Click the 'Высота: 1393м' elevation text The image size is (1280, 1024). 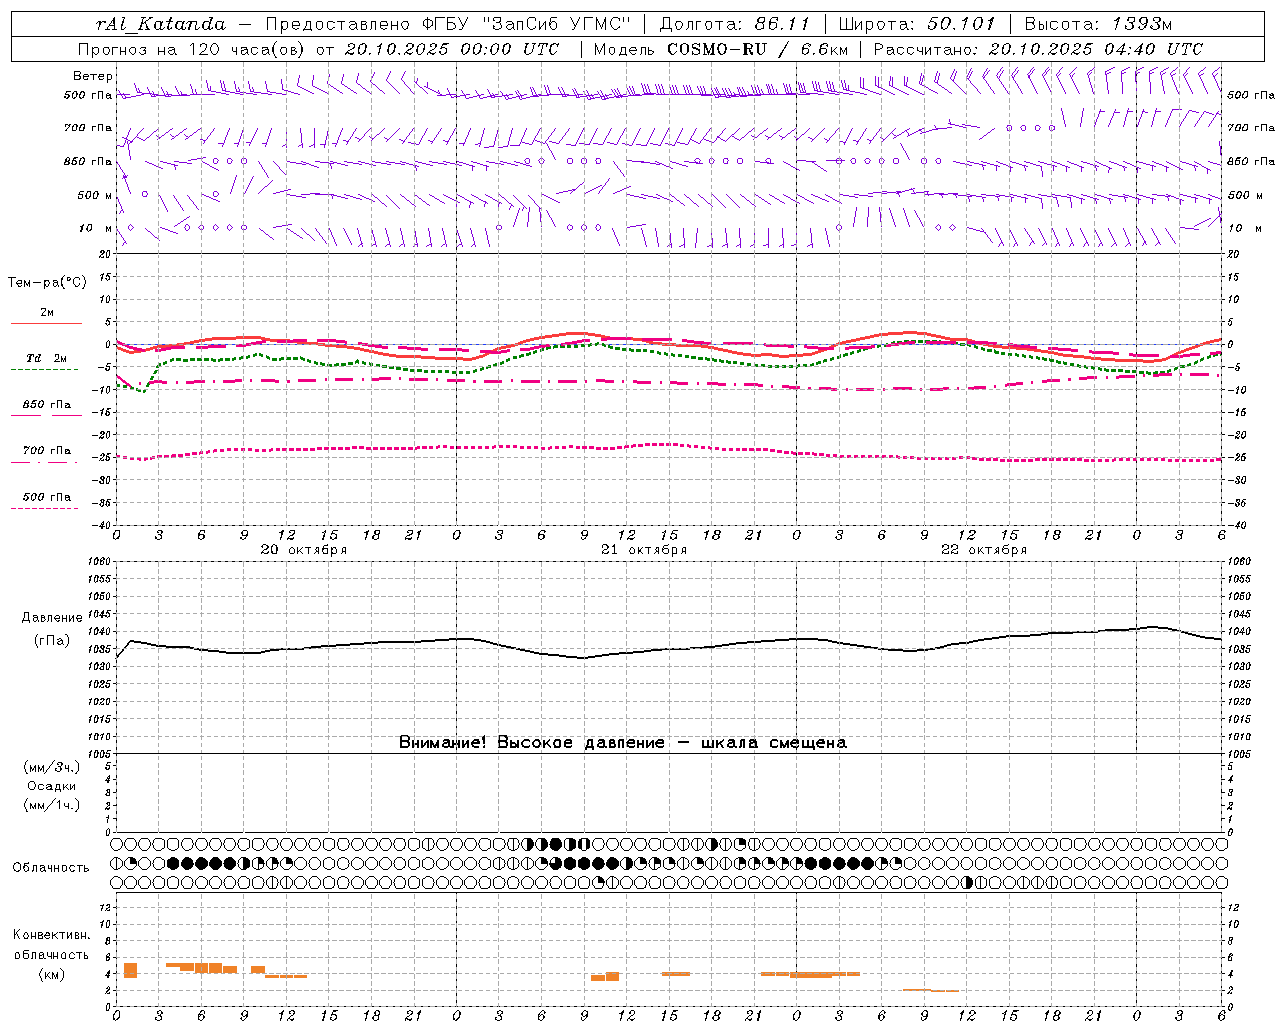point(1099,24)
